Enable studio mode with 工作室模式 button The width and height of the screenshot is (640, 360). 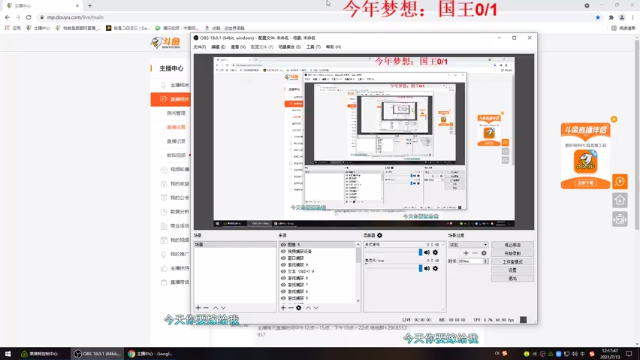pyautogui.click(x=513, y=262)
